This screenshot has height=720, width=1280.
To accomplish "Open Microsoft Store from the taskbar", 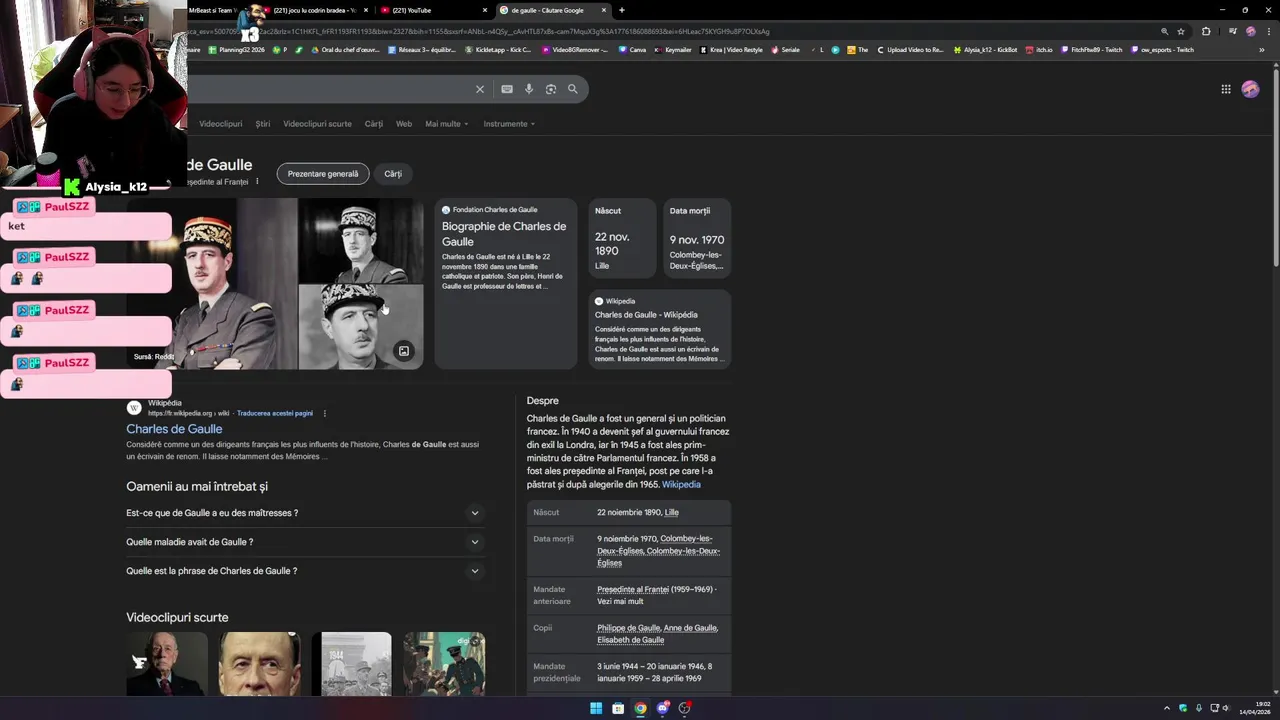I will pyautogui.click(x=618, y=708).
